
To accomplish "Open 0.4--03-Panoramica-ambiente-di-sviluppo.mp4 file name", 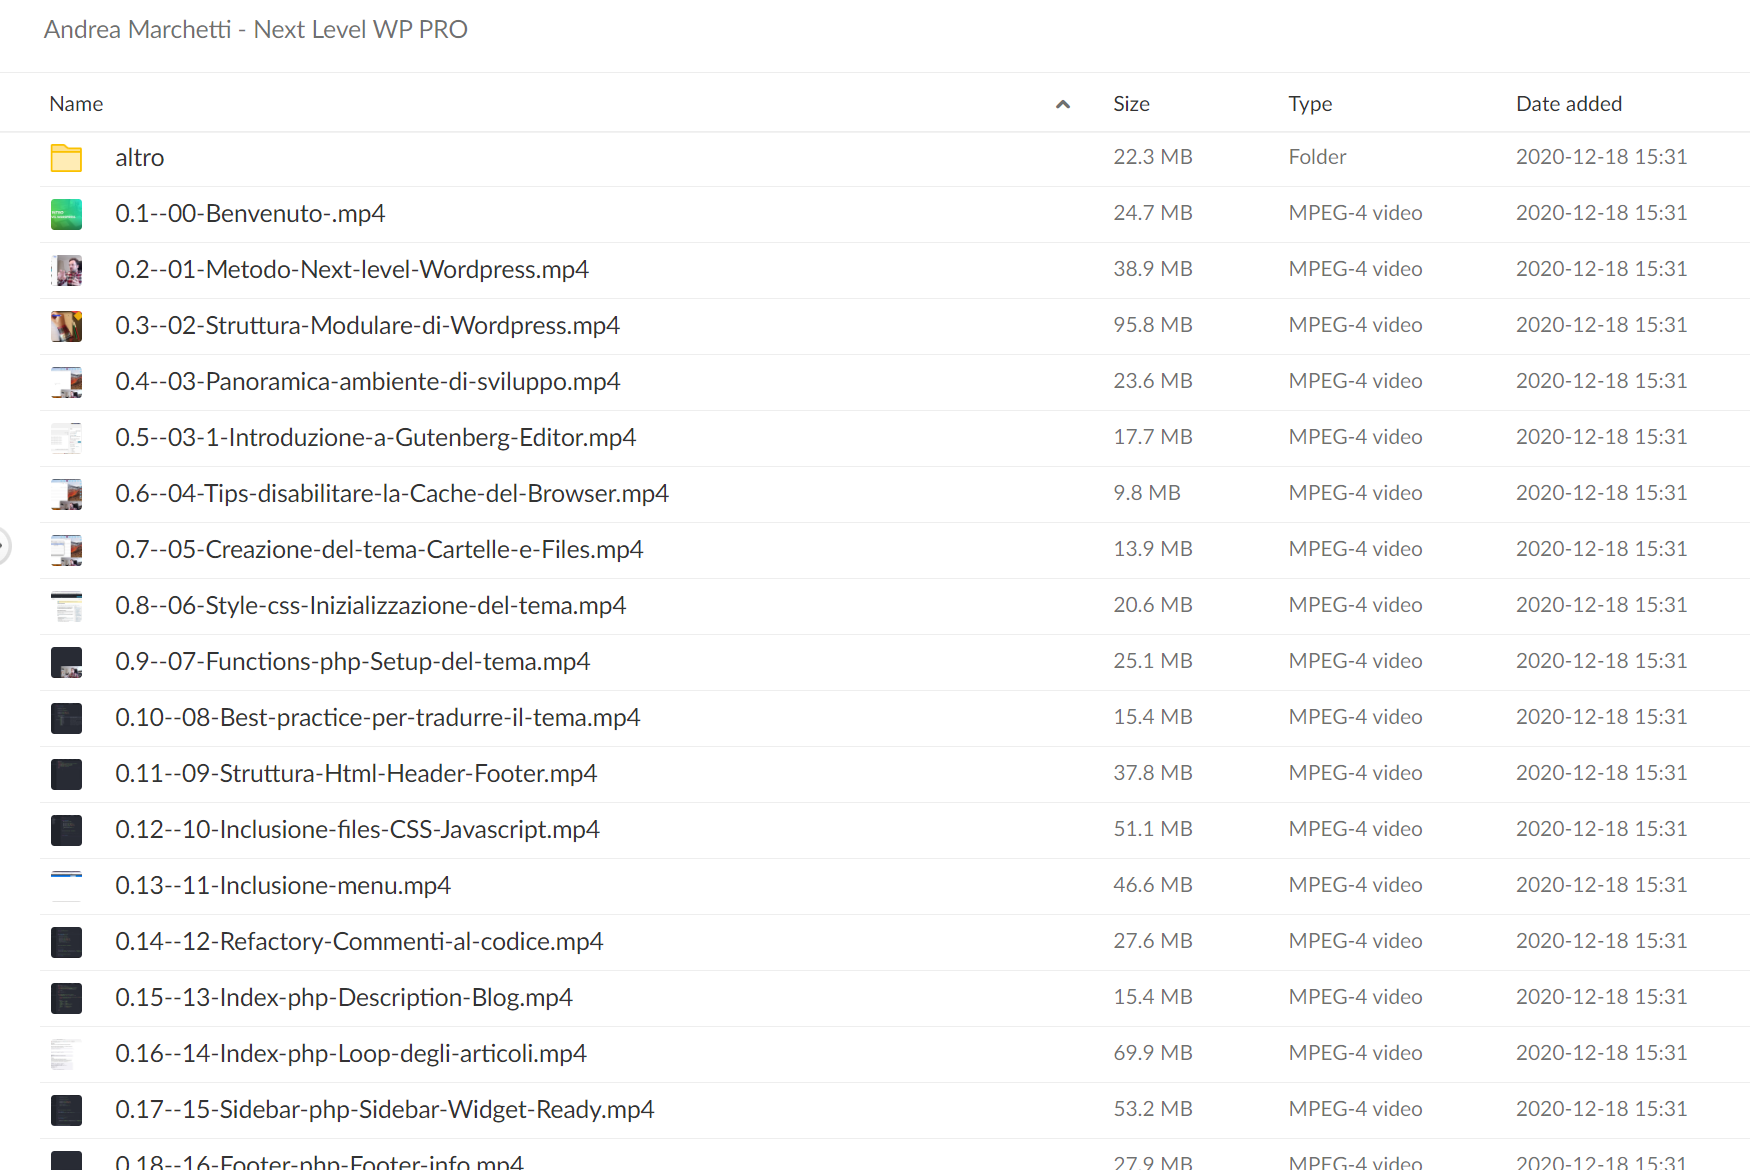I will [367, 382].
